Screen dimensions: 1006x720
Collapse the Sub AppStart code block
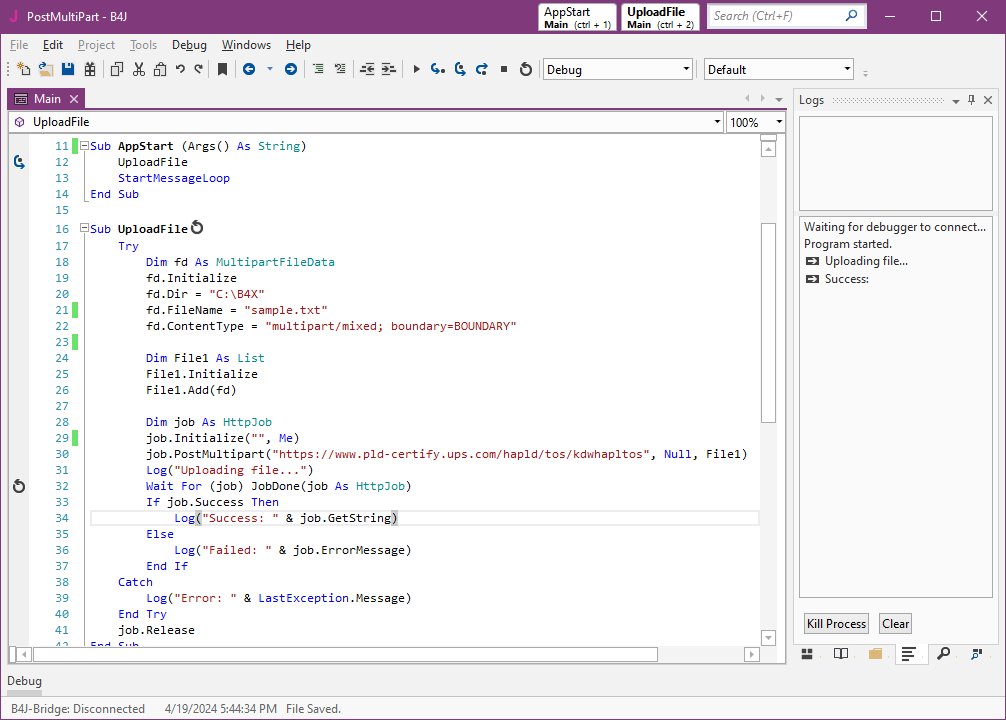tap(84, 146)
